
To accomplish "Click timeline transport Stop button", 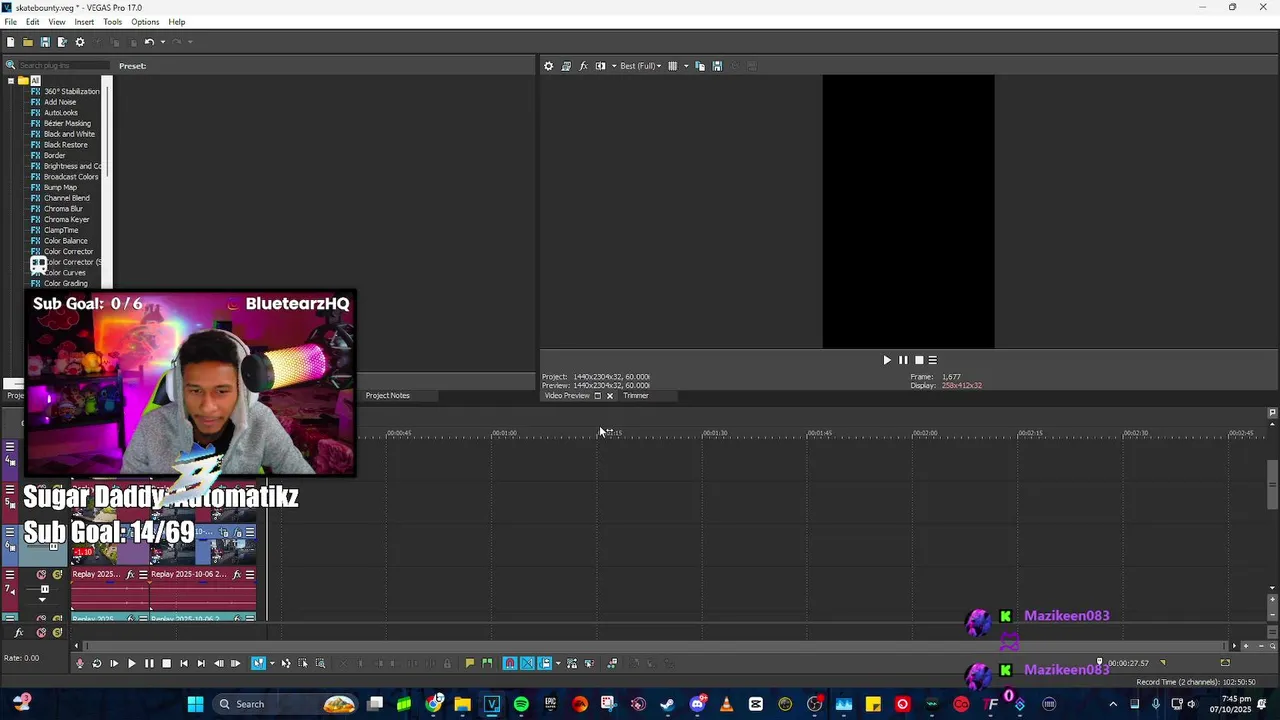I will coord(166,663).
